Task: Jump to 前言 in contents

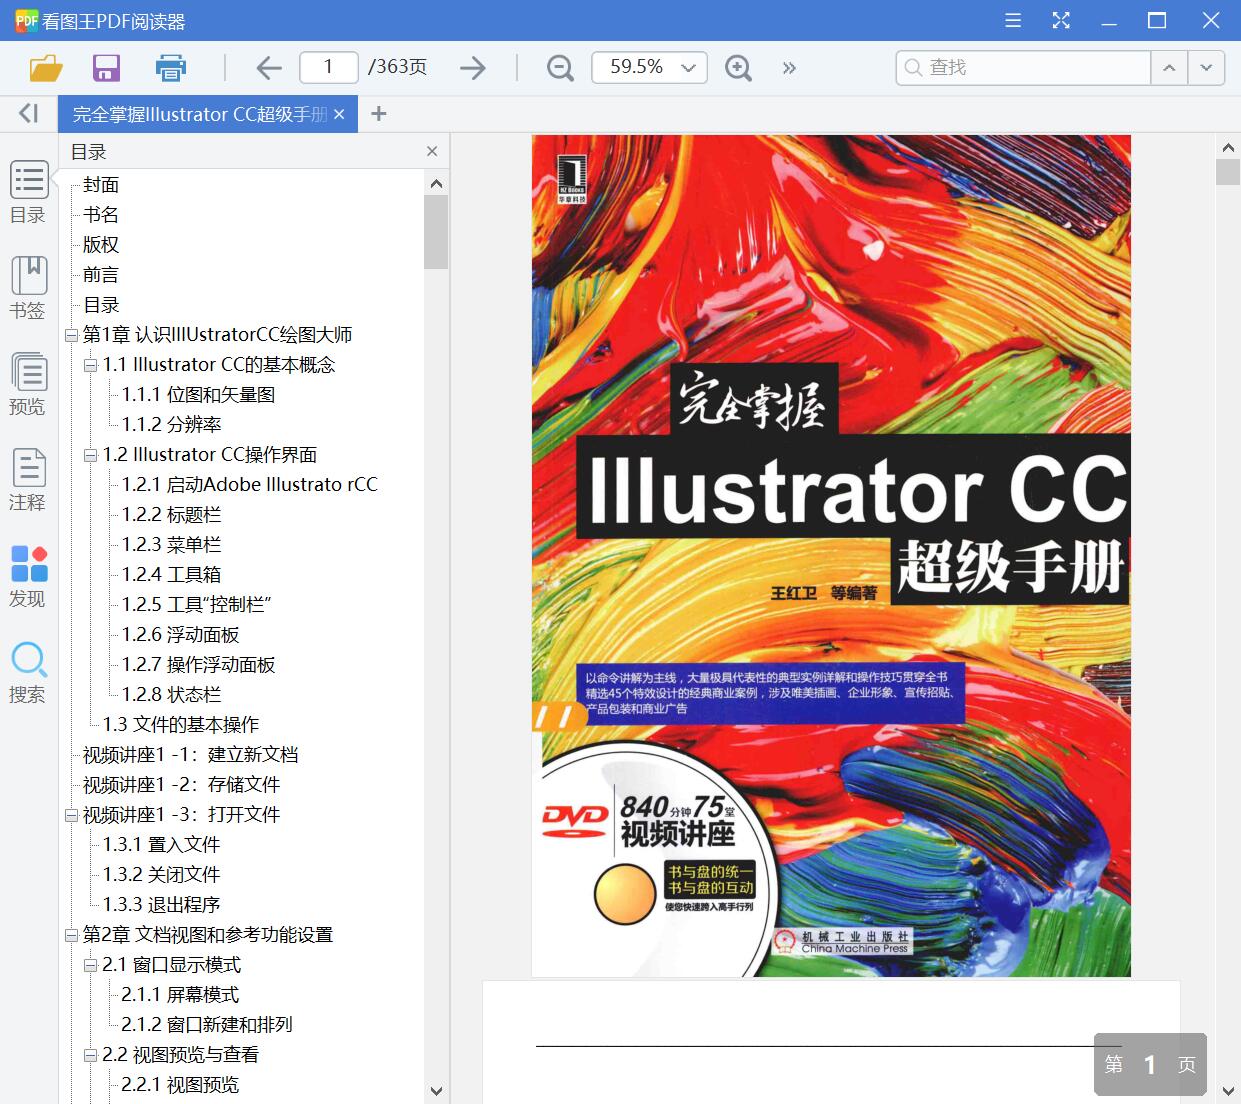Action: point(101,275)
